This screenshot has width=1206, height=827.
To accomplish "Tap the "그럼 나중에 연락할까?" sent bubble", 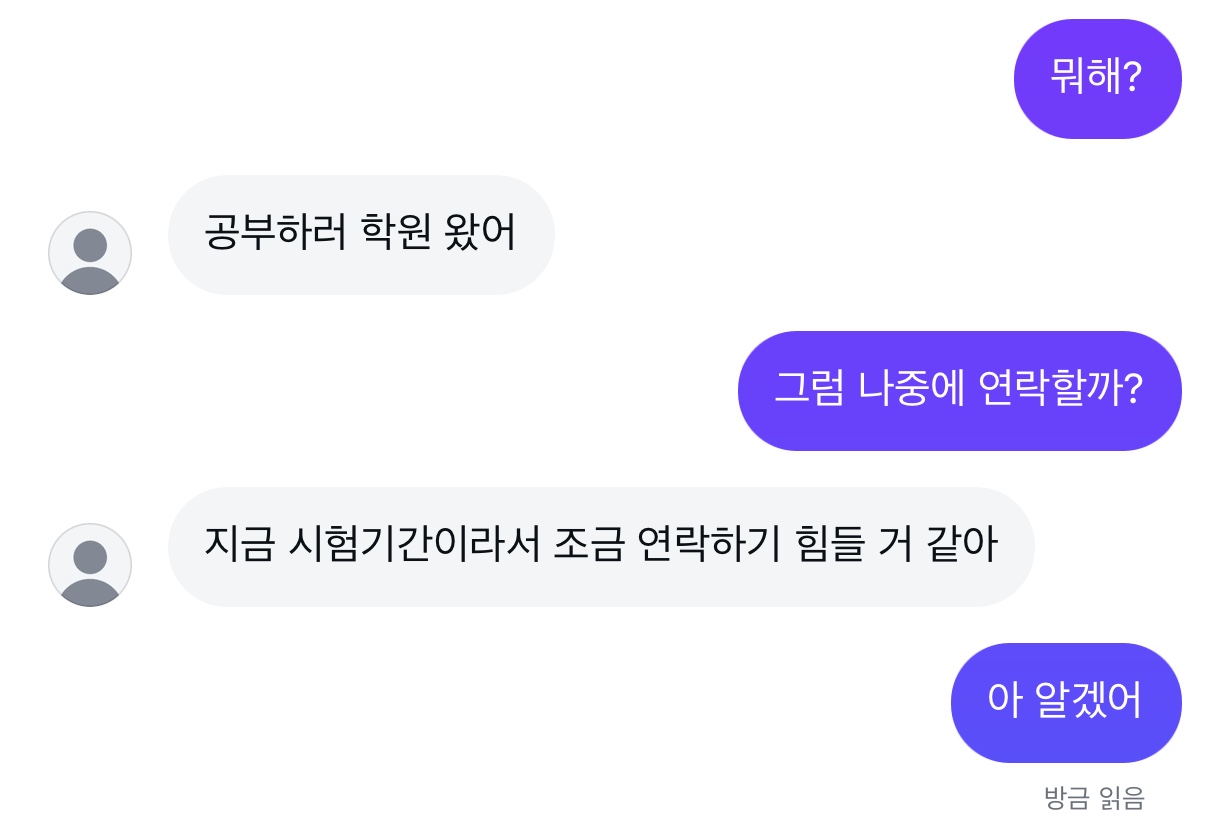I will tap(959, 390).
